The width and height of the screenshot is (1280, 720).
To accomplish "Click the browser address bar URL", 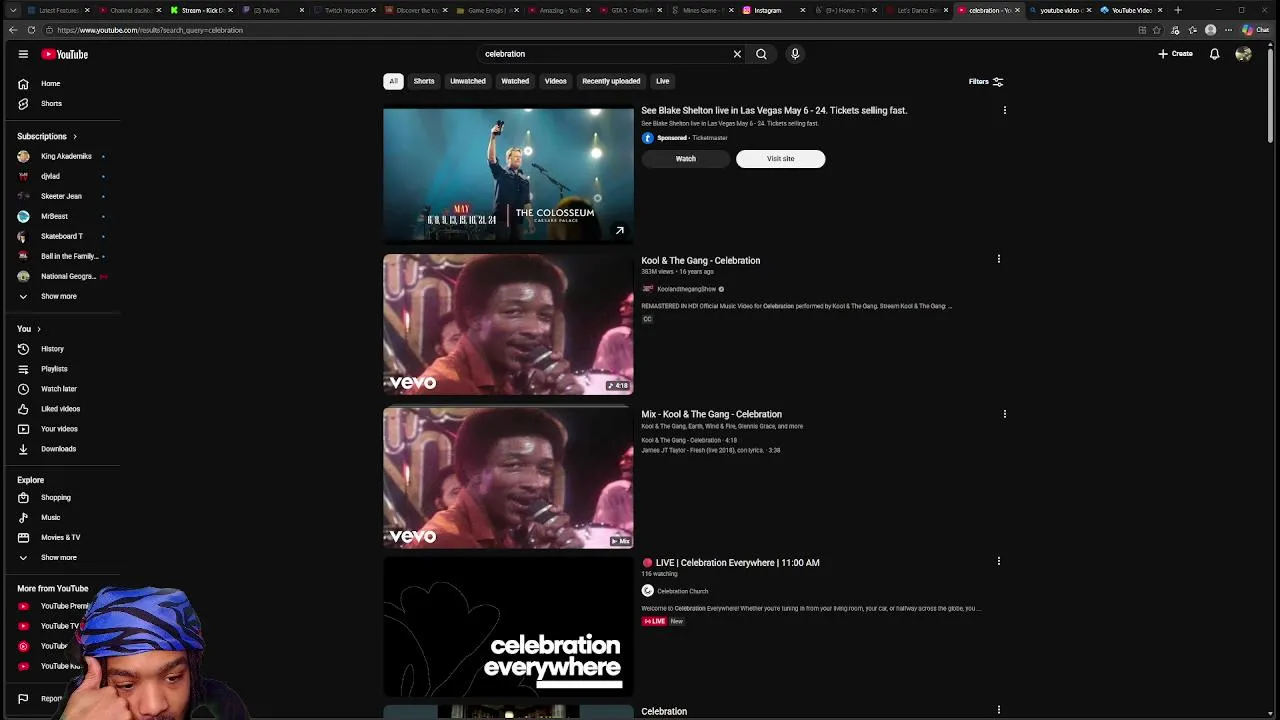I will coord(150,30).
